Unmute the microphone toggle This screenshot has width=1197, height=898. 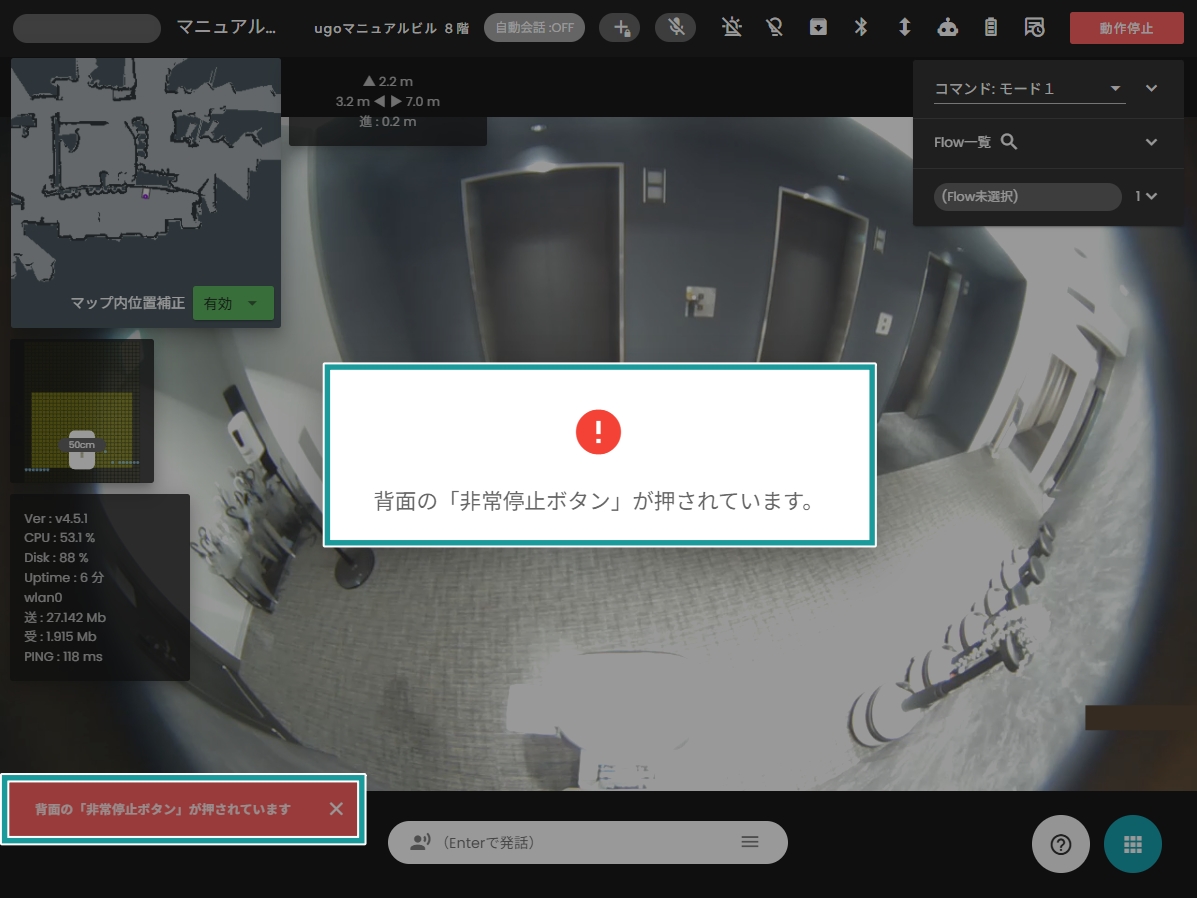[676, 27]
